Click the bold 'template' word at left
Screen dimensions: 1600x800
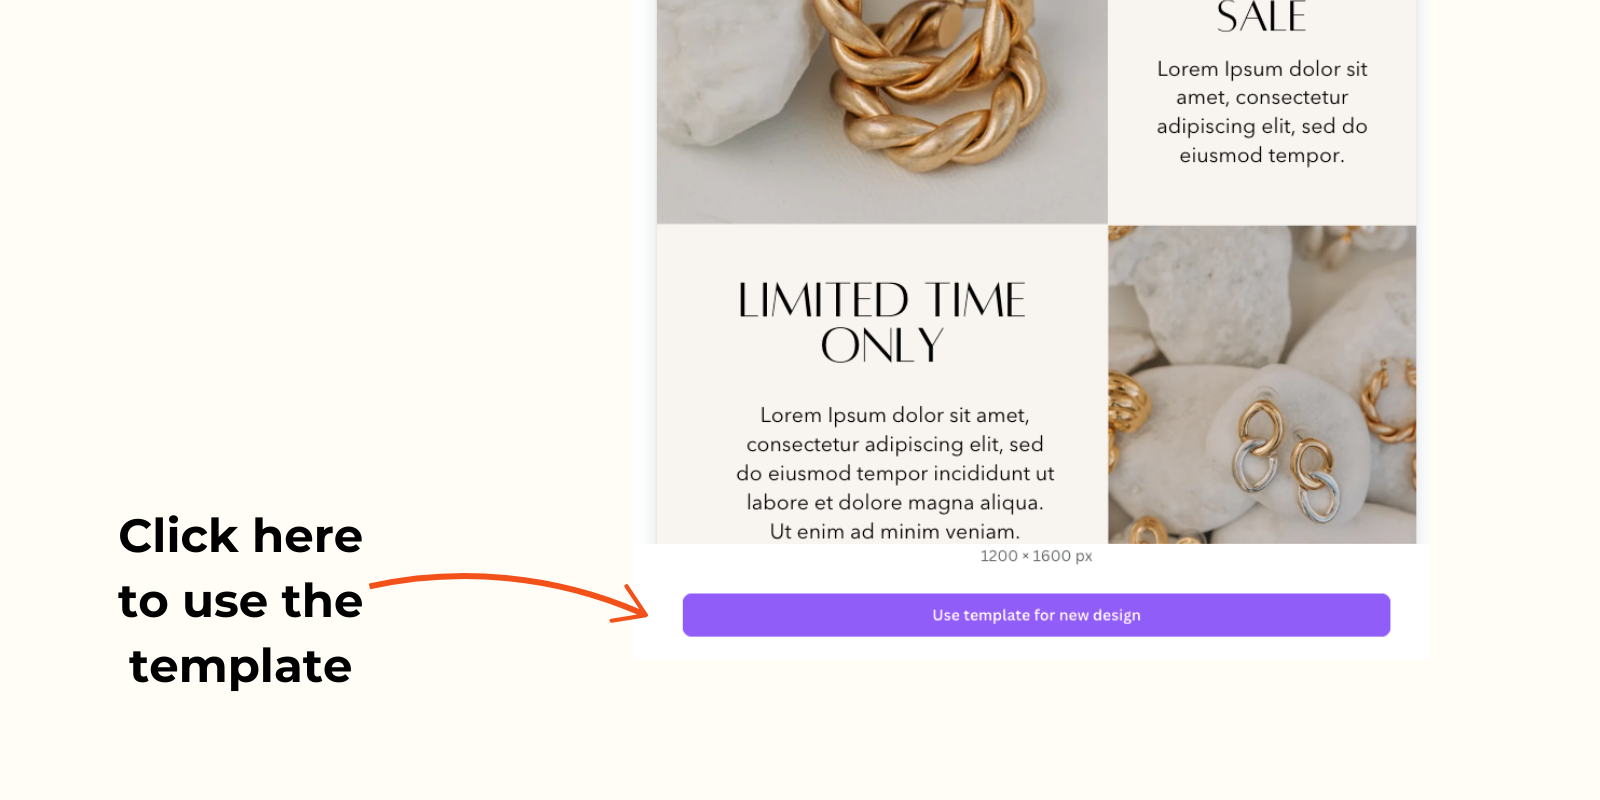pos(241,667)
